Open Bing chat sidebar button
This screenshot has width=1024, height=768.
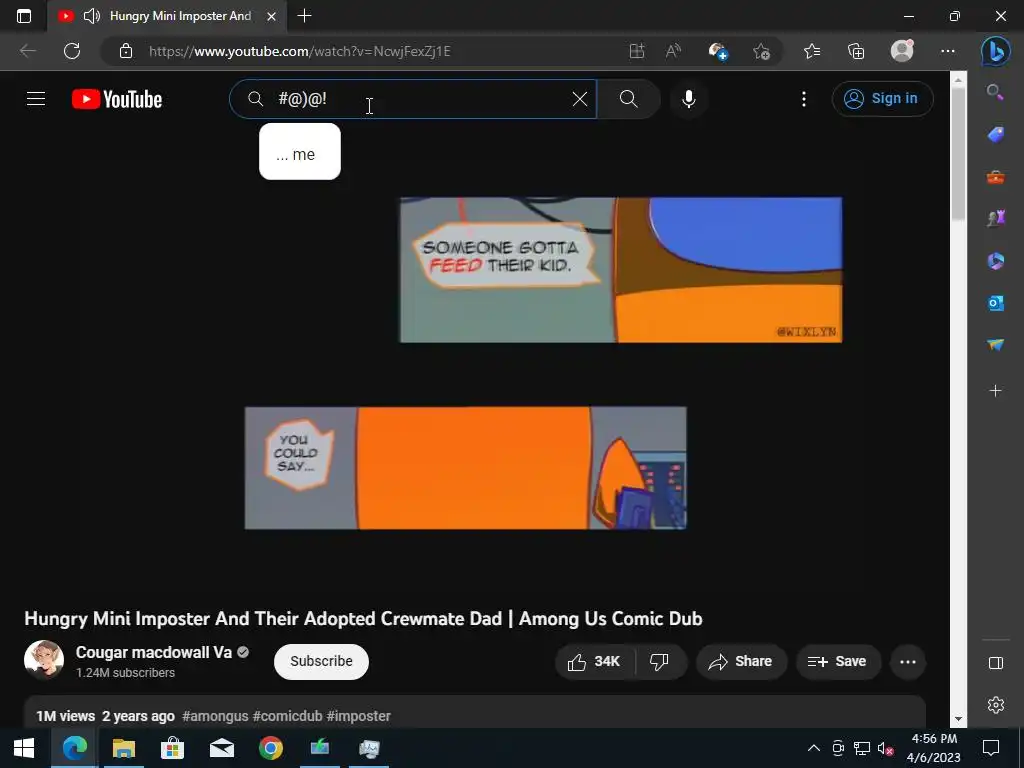coord(995,51)
